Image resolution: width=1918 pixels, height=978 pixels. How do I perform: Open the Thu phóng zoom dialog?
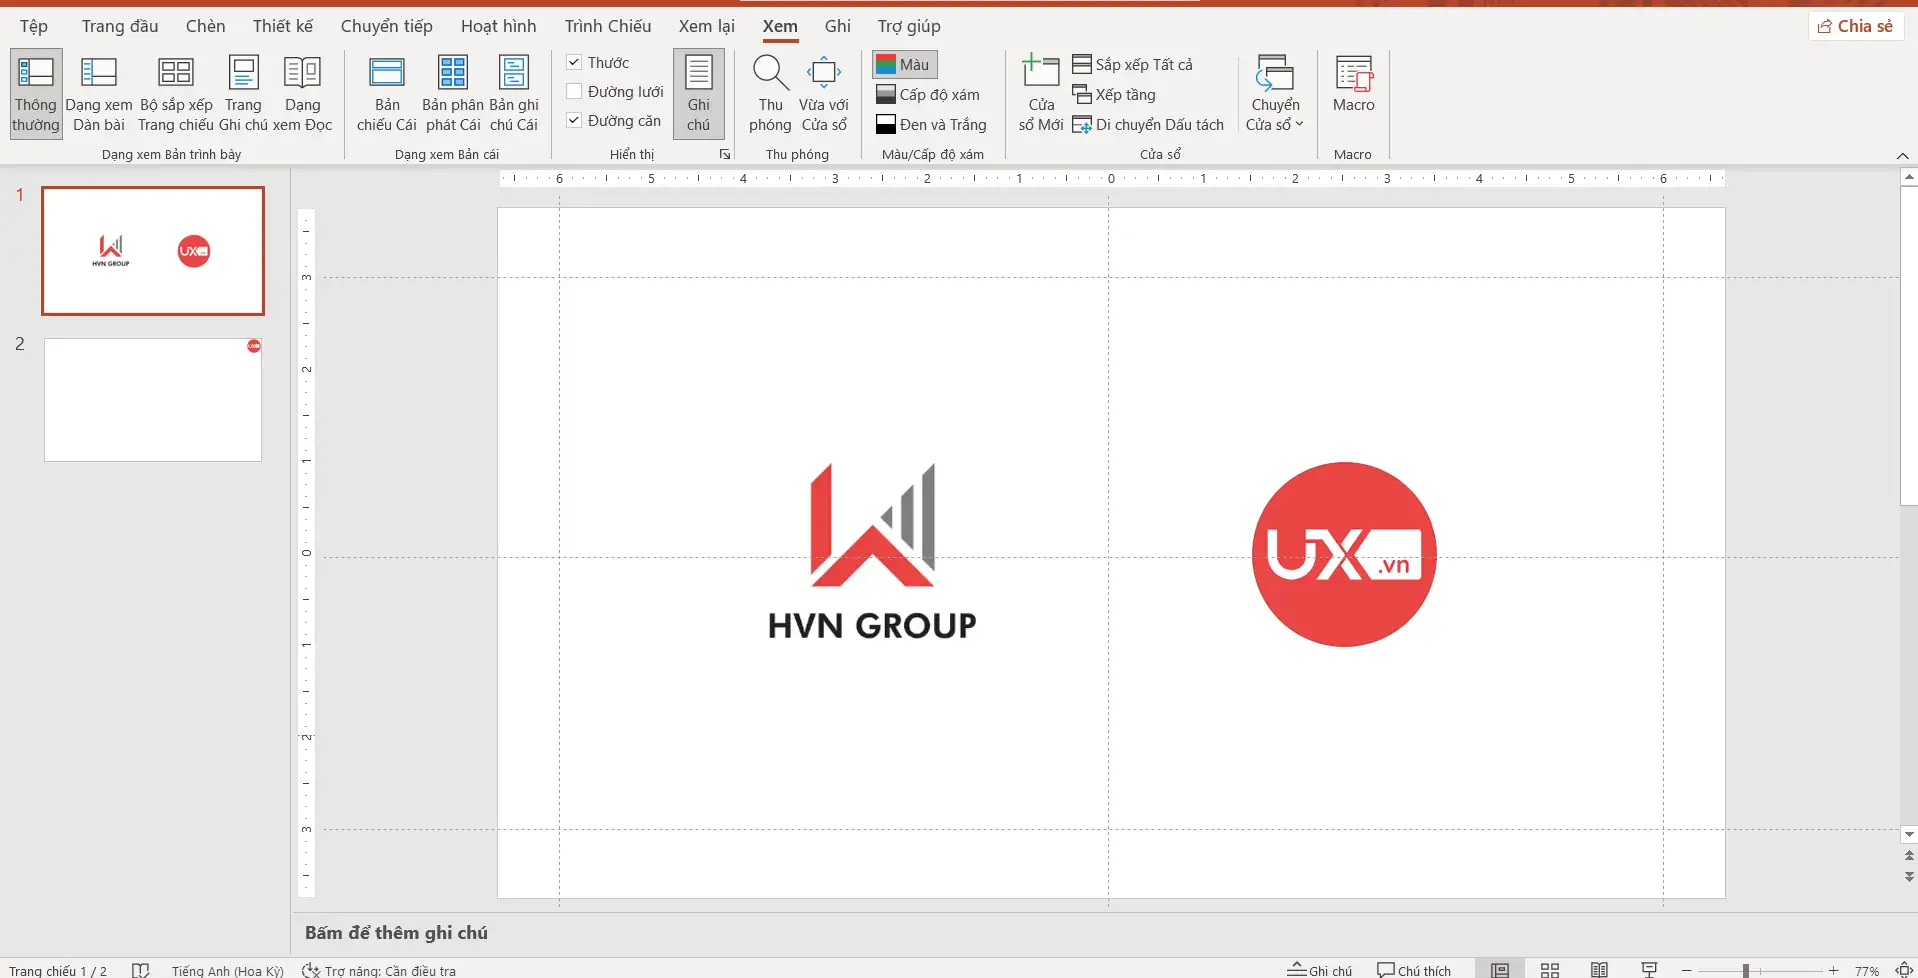(770, 93)
